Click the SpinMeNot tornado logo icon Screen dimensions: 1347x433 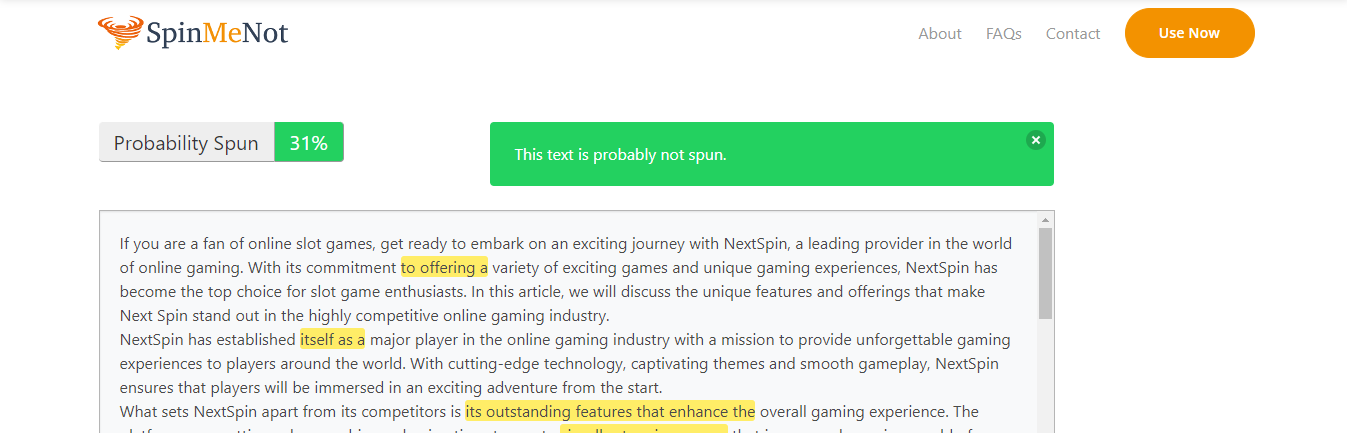[120, 33]
